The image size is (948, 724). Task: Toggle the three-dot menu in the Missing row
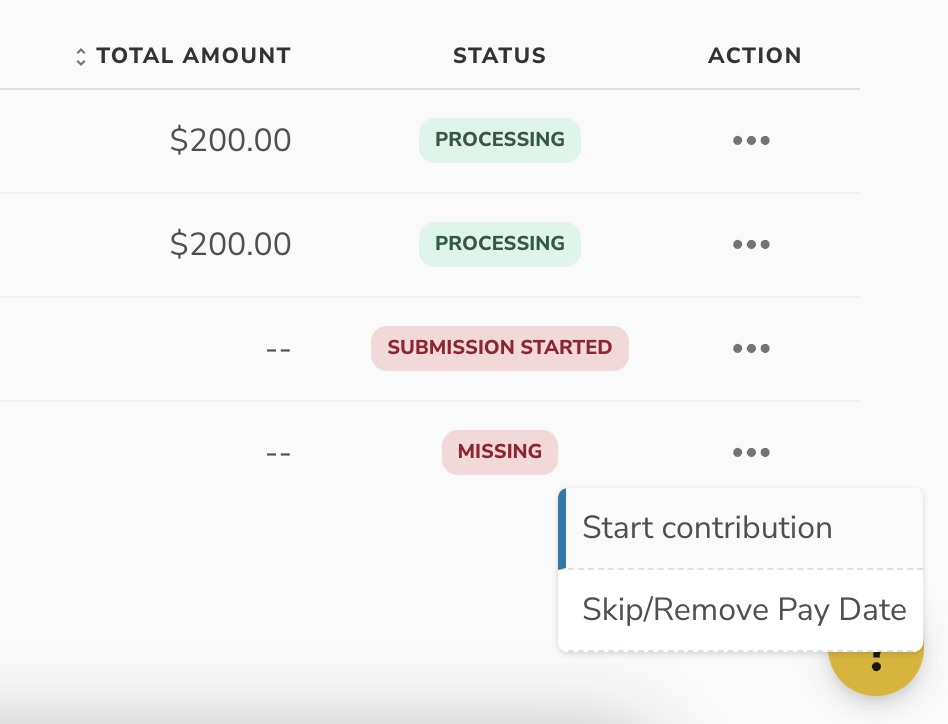click(751, 453)
